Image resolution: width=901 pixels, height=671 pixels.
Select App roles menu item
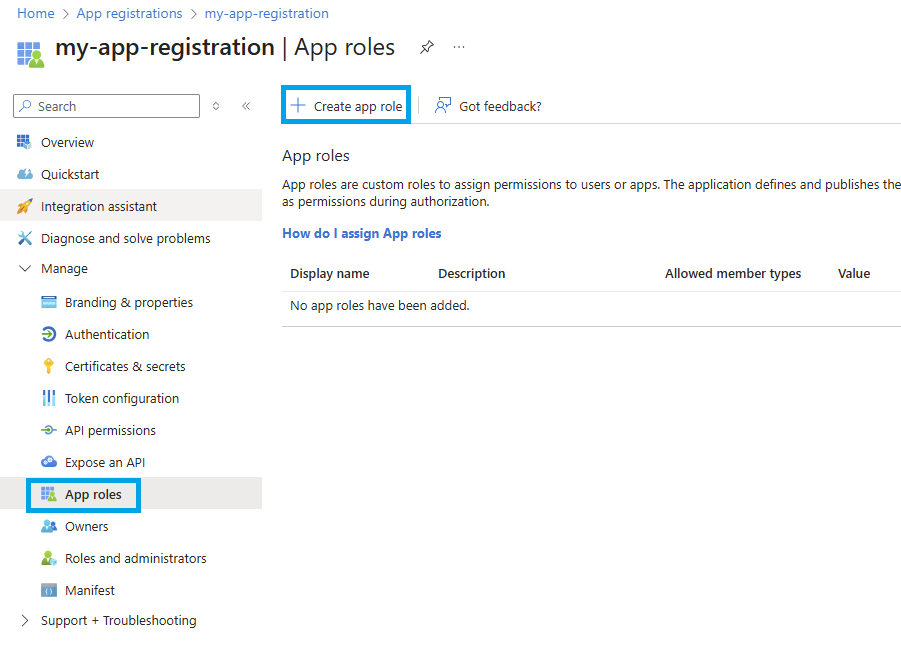[x=131, y=494]
